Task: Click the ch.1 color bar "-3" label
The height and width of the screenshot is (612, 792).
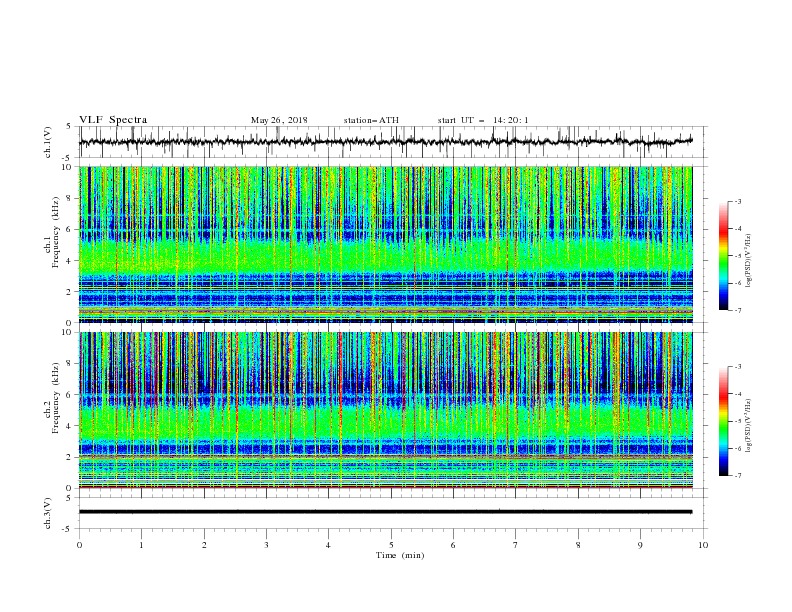Action: (x=737, y=201)
